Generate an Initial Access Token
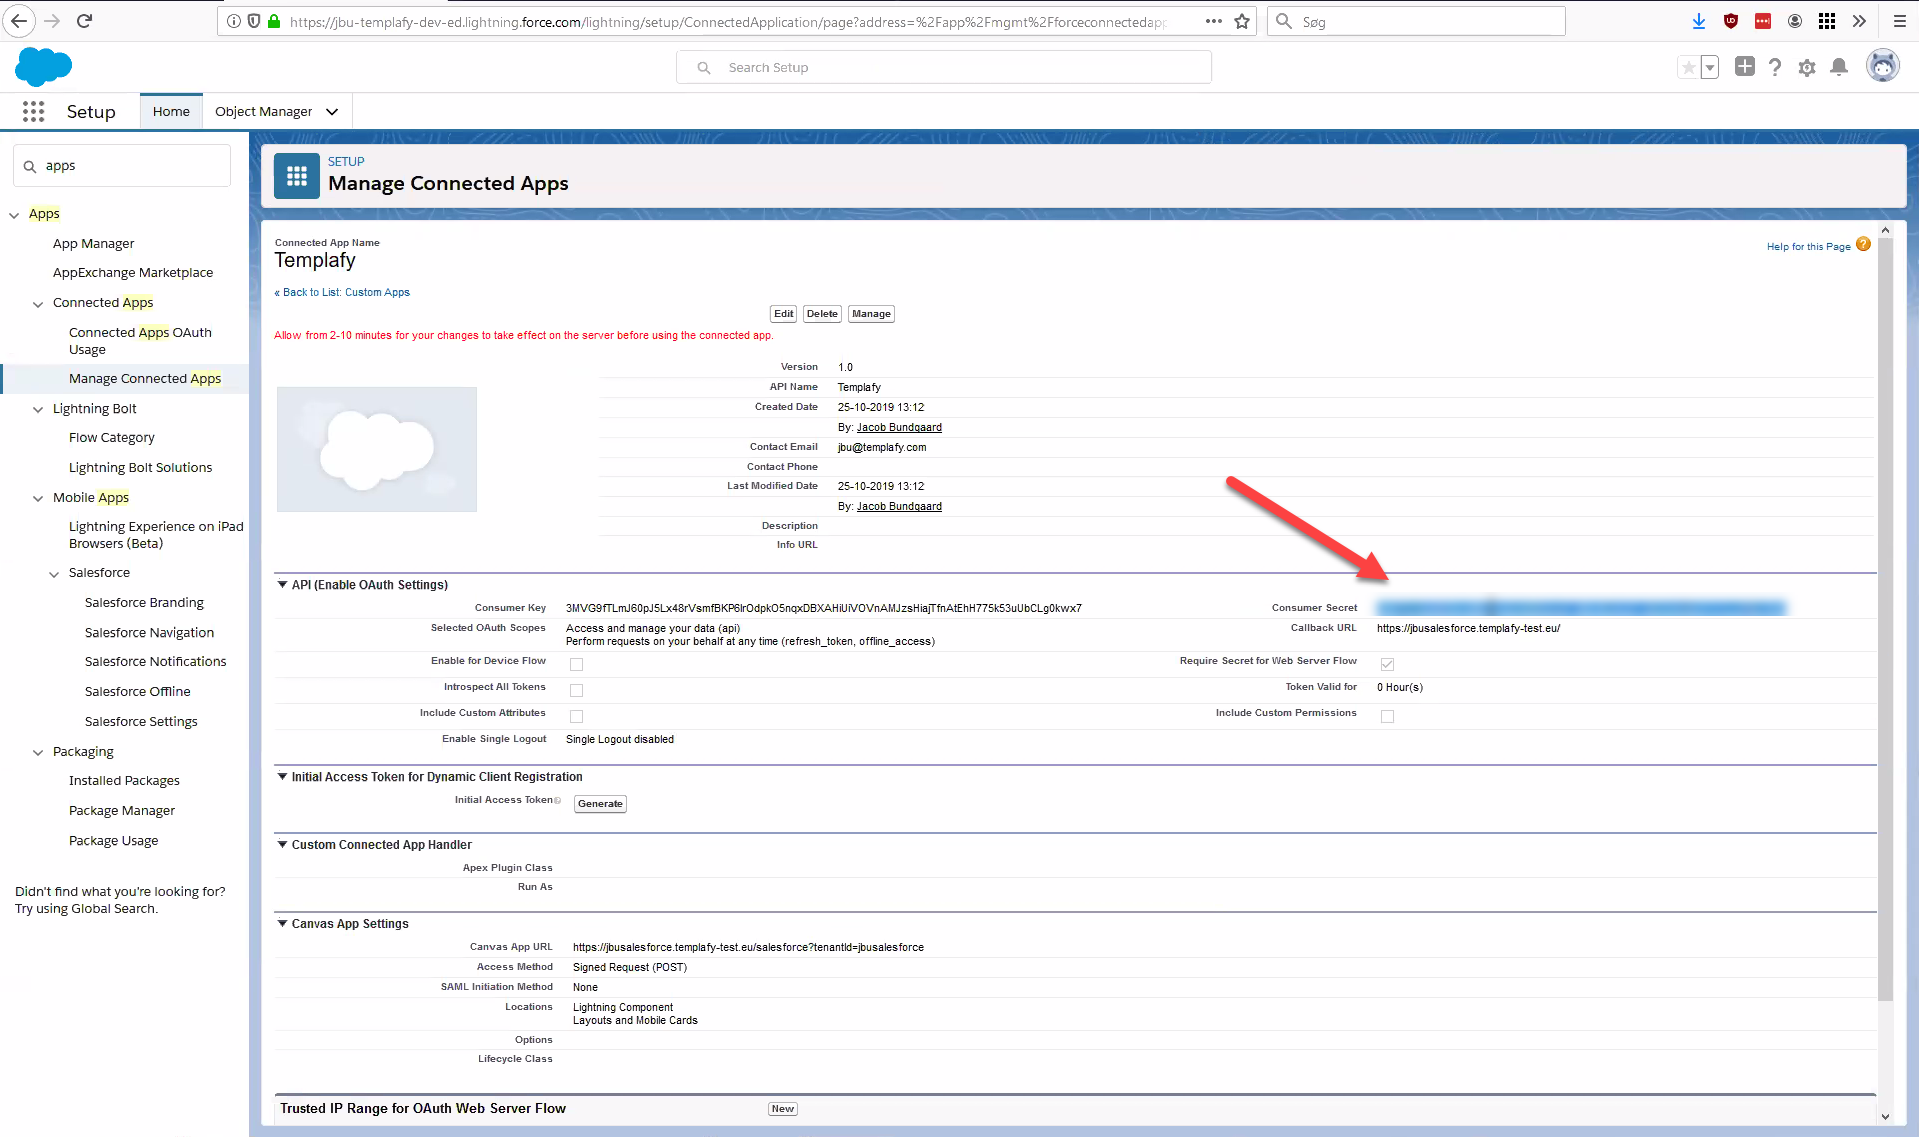 (600, 804)
